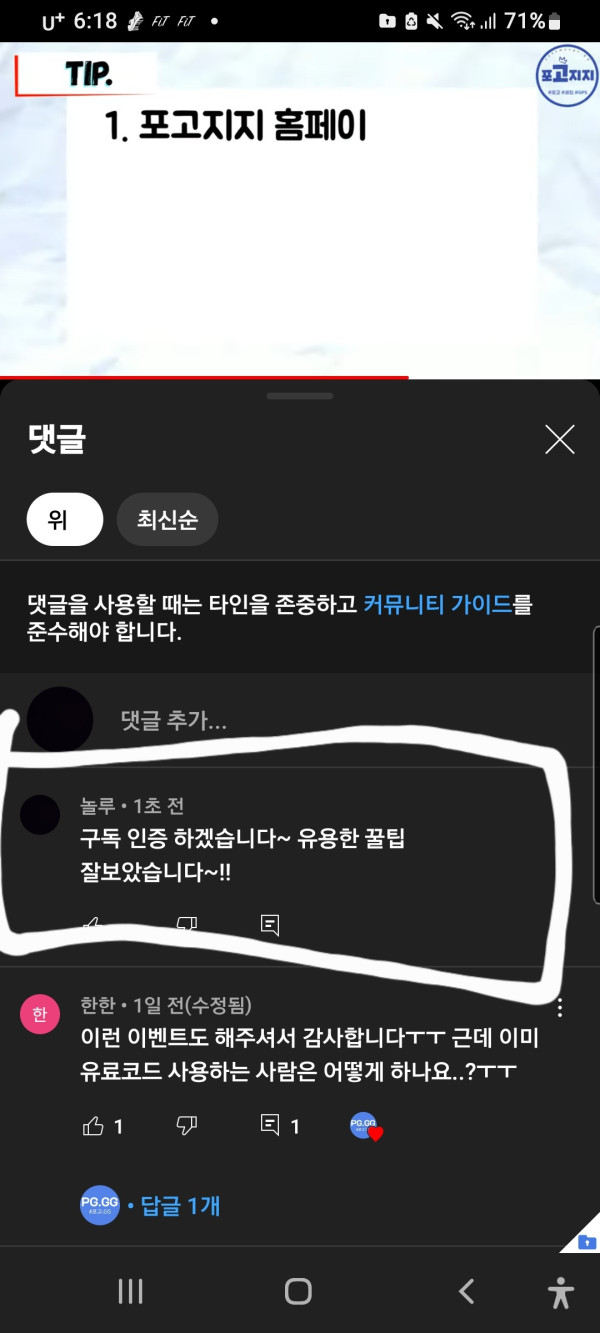Open the three-dot menu on 한한's comment
The height and width of the screenshot is (1333, 600).
coord(561,1008)
